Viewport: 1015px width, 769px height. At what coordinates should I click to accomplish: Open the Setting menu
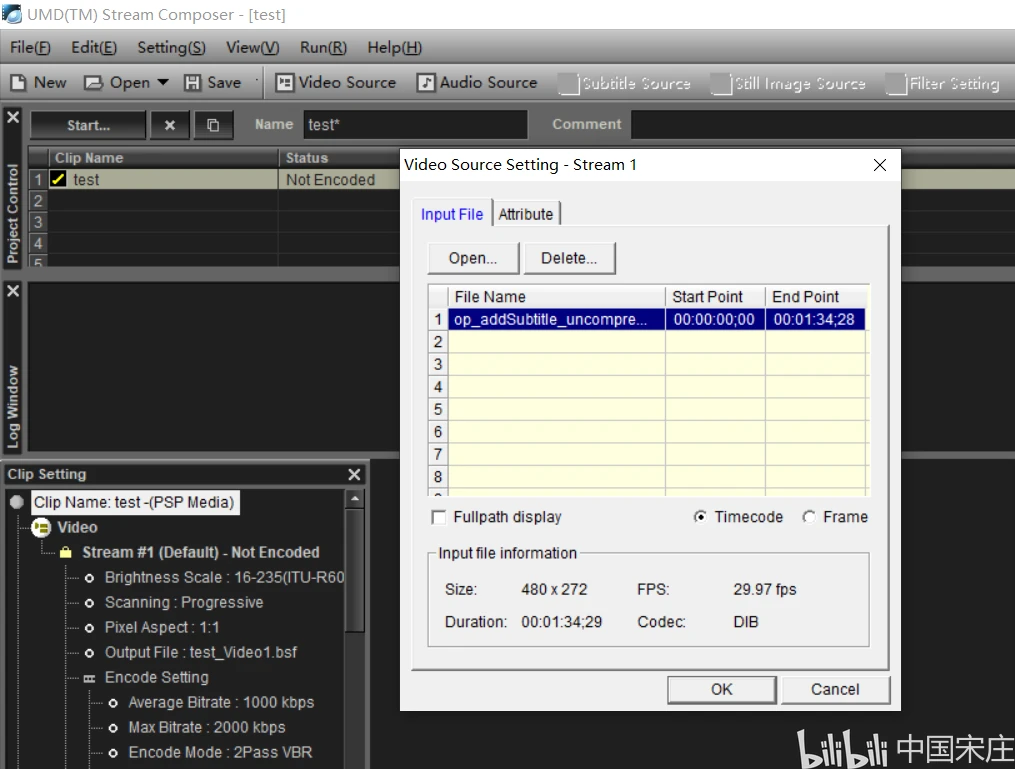tap(171, 47)
